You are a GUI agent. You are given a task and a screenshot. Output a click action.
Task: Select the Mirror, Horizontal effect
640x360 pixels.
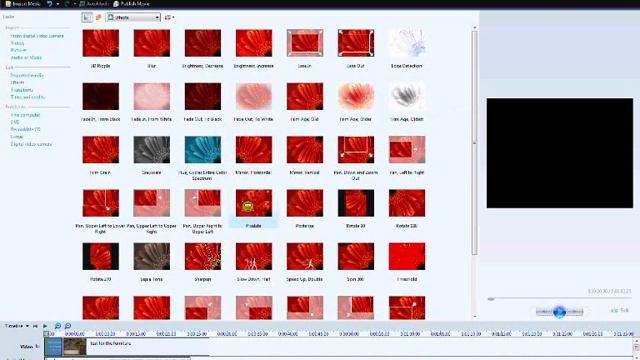253,150
